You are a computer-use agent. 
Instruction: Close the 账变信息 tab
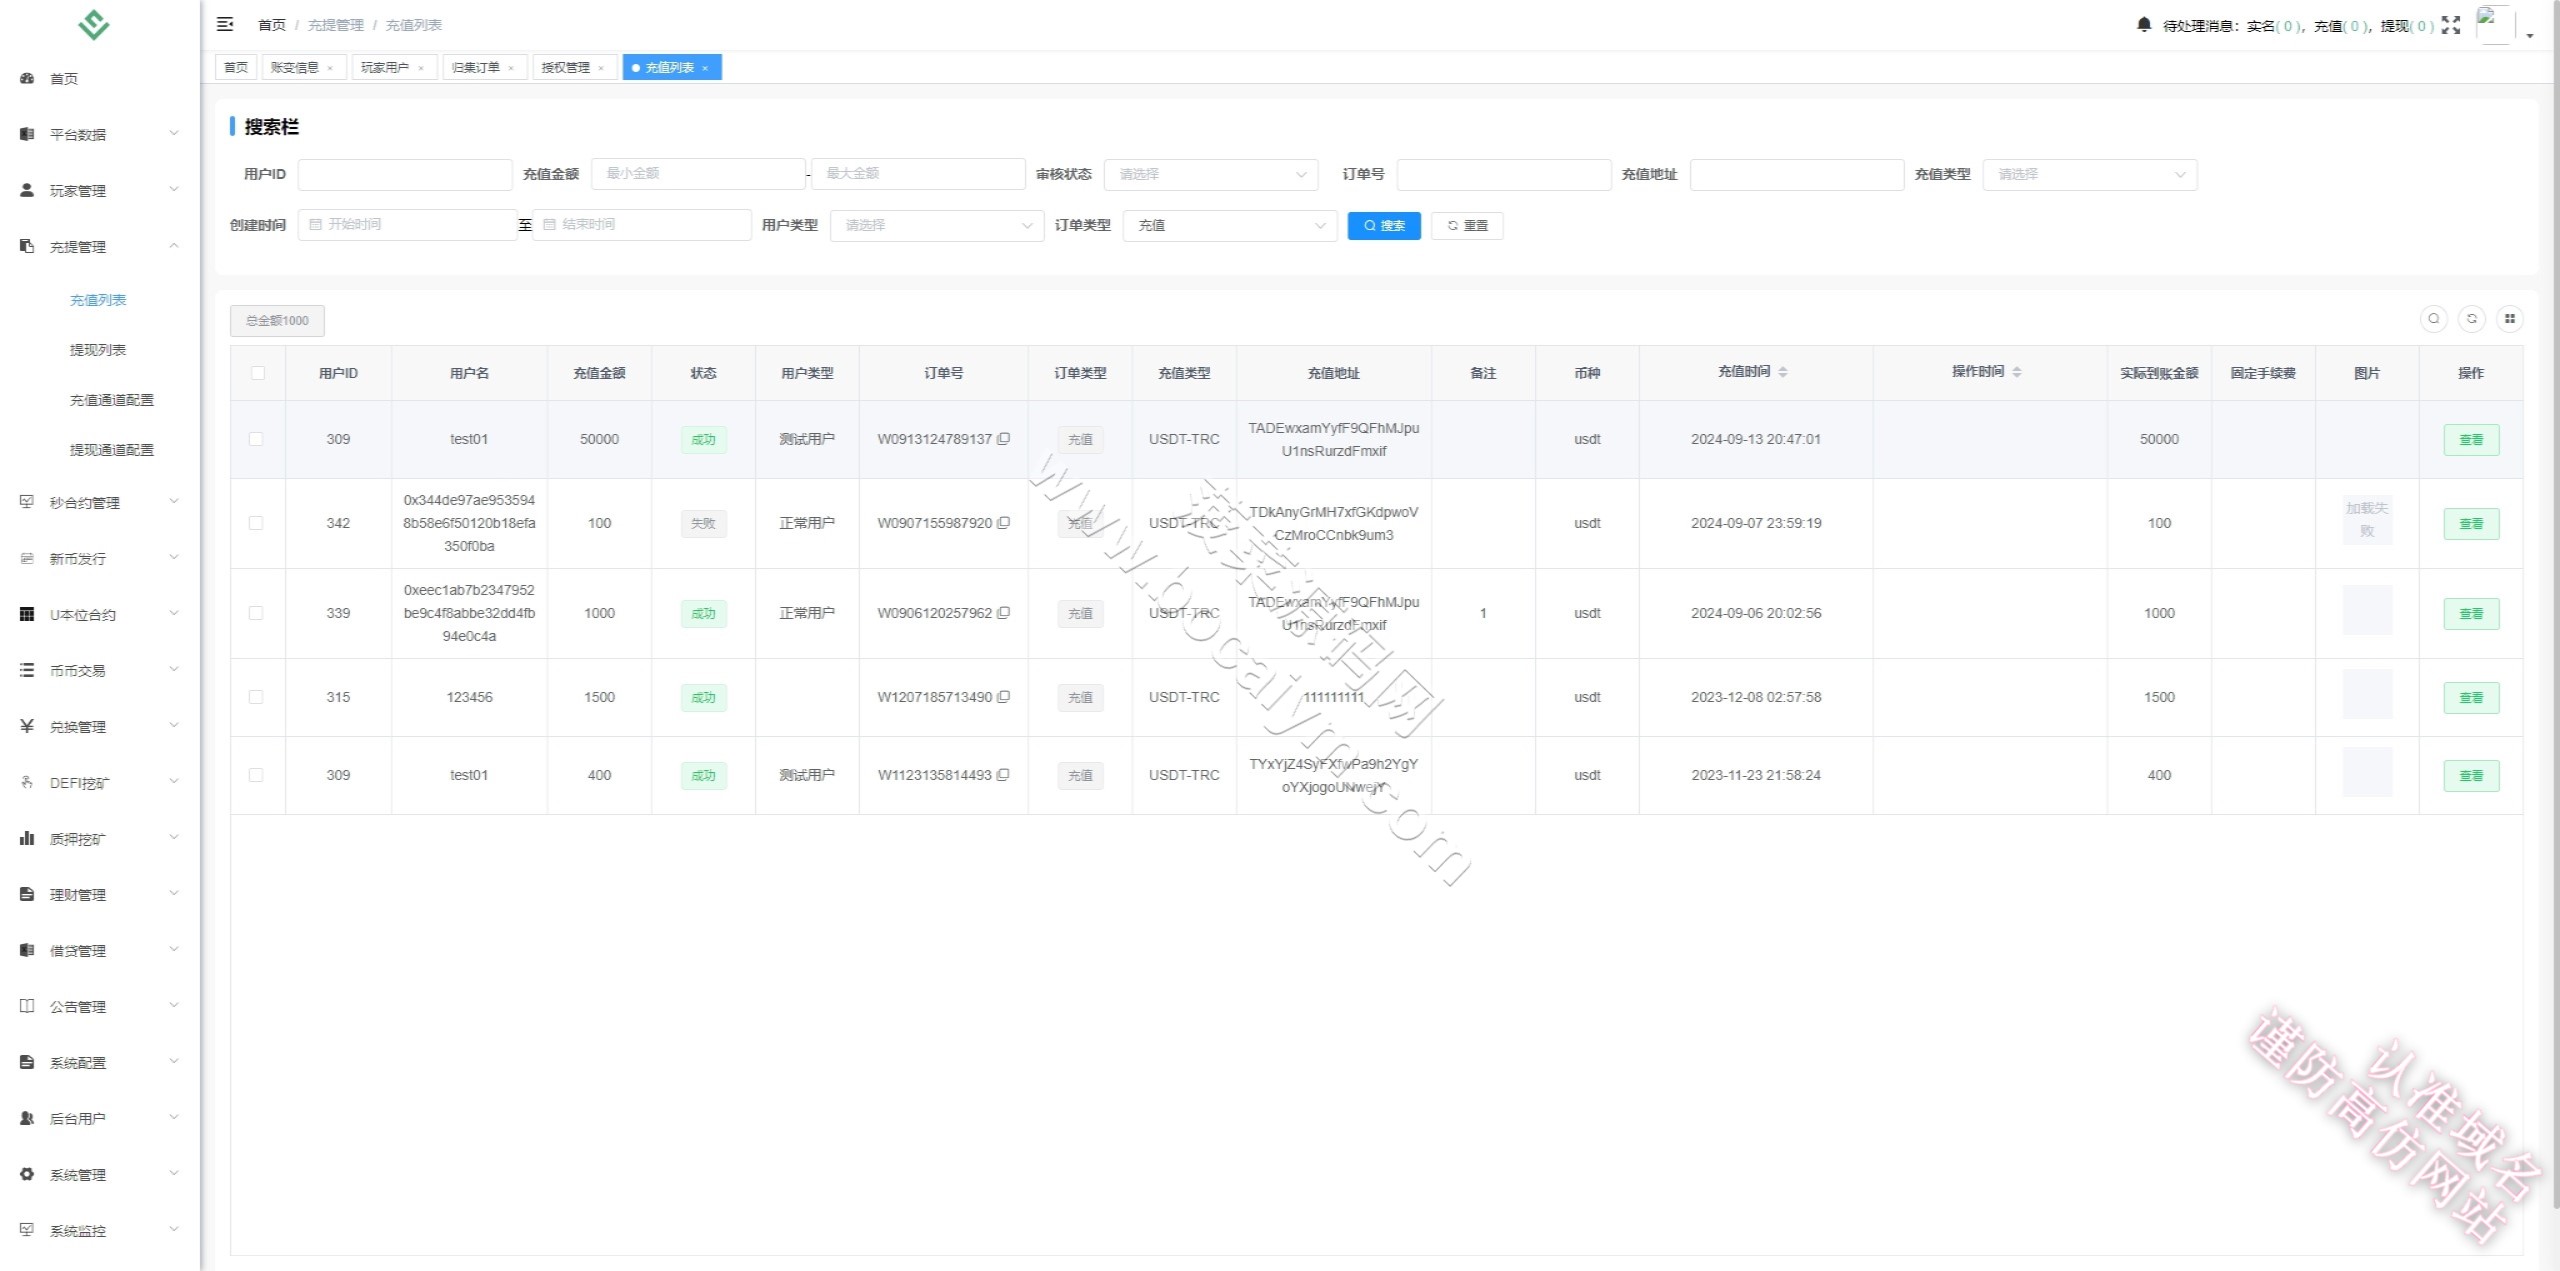click(330, 68)
